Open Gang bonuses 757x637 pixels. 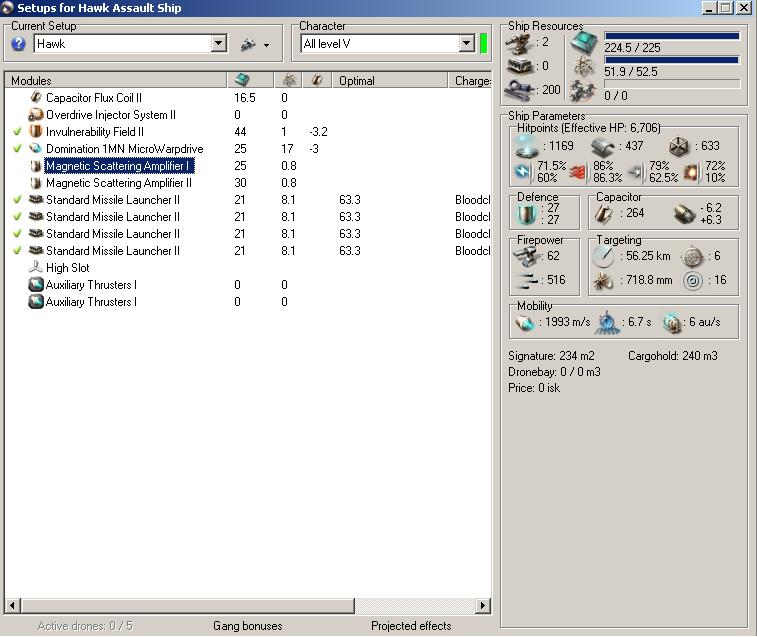point(248,626)
